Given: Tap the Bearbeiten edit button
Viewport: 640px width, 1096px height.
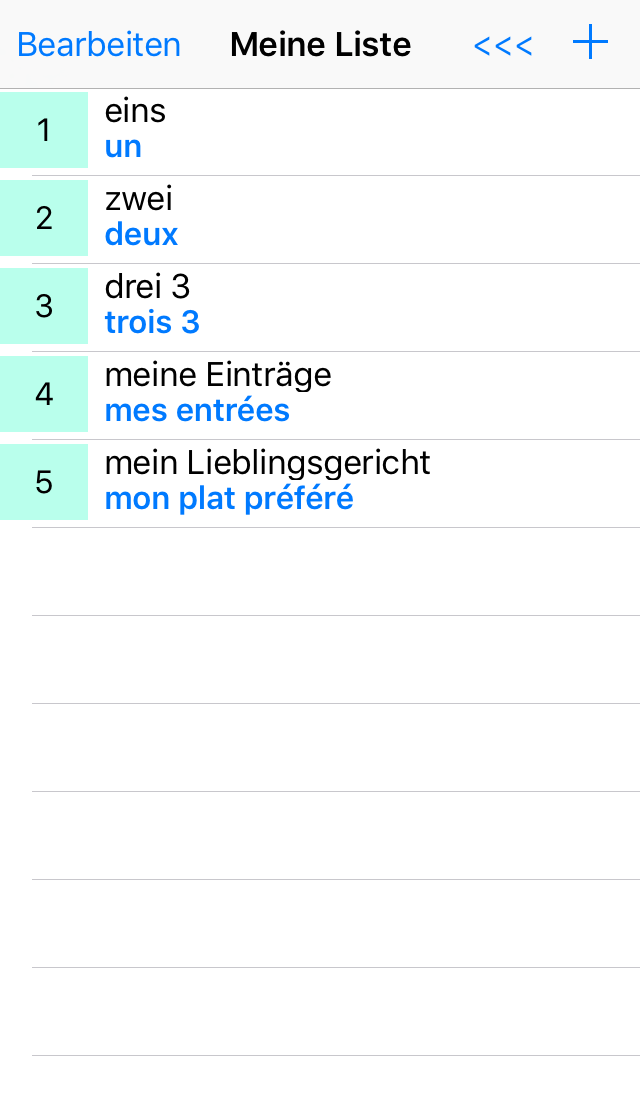Looking at the screenshot, I should [x=99, y=45].
